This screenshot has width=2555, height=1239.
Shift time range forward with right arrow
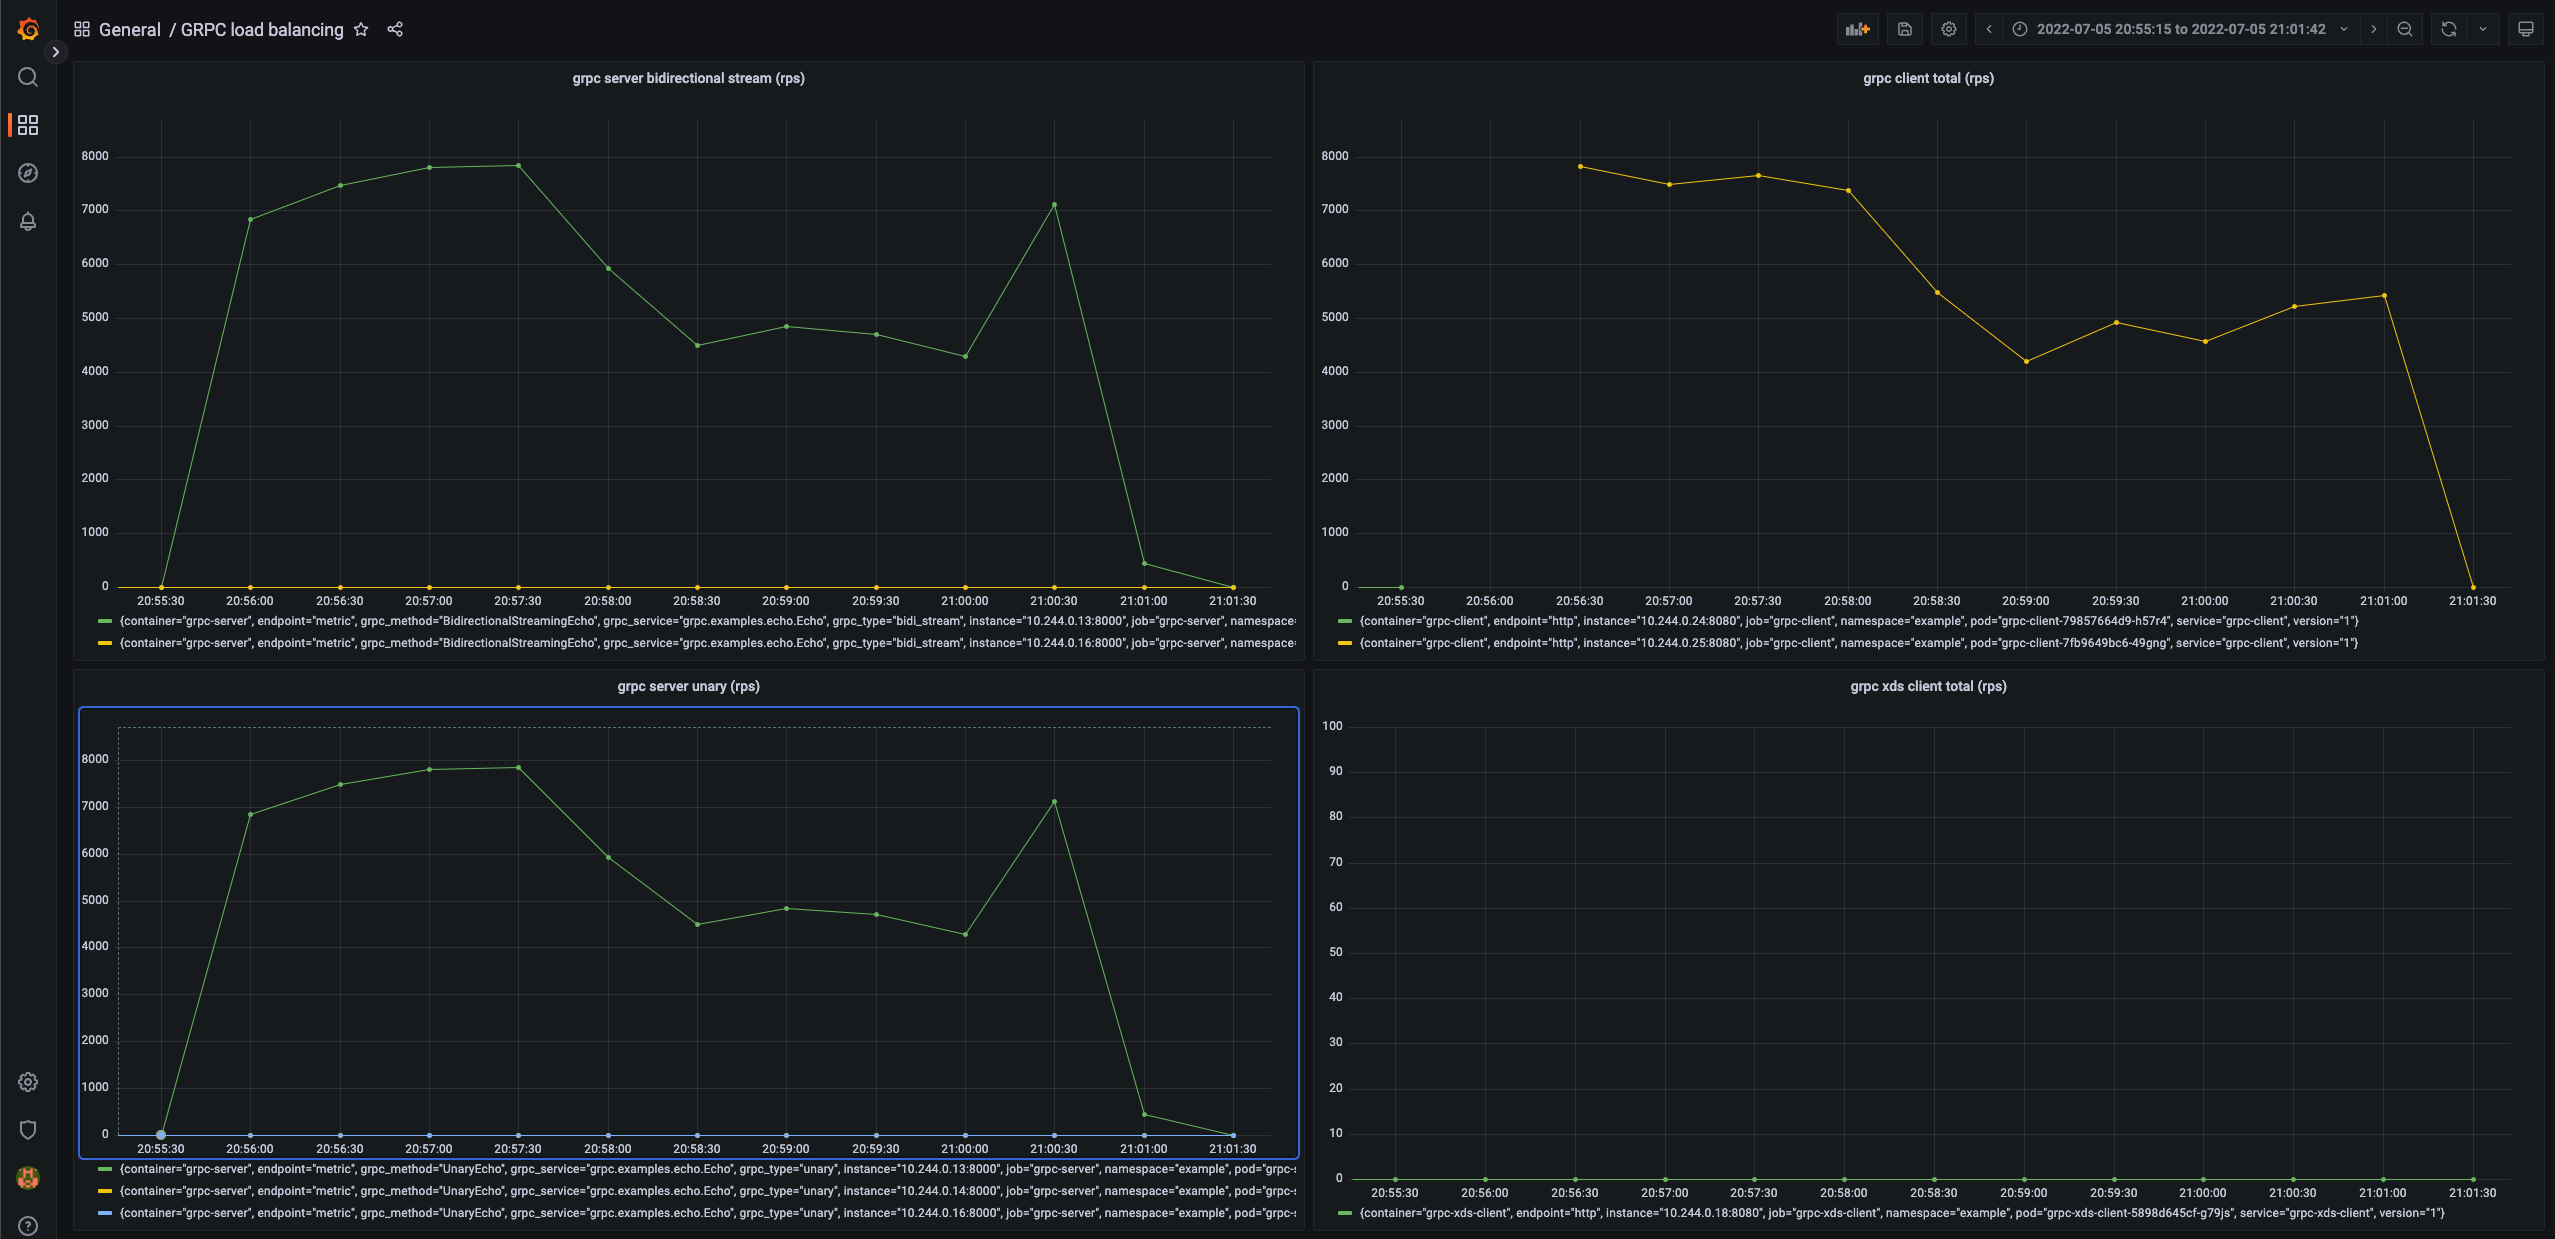coord(2373,29)
